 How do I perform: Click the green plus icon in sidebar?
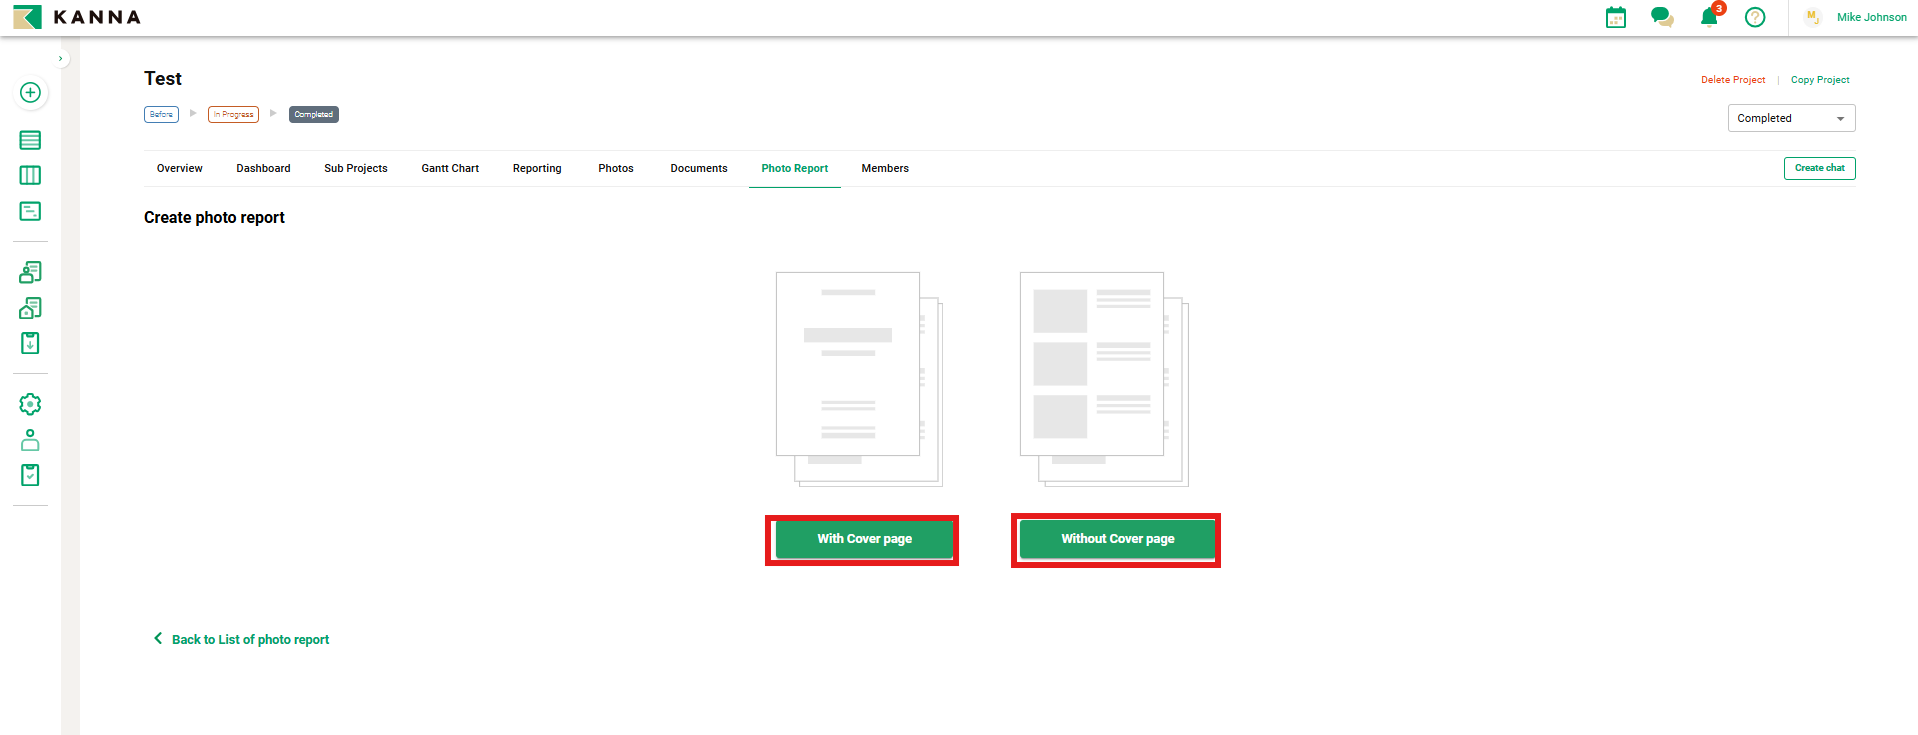coord(30,93)
